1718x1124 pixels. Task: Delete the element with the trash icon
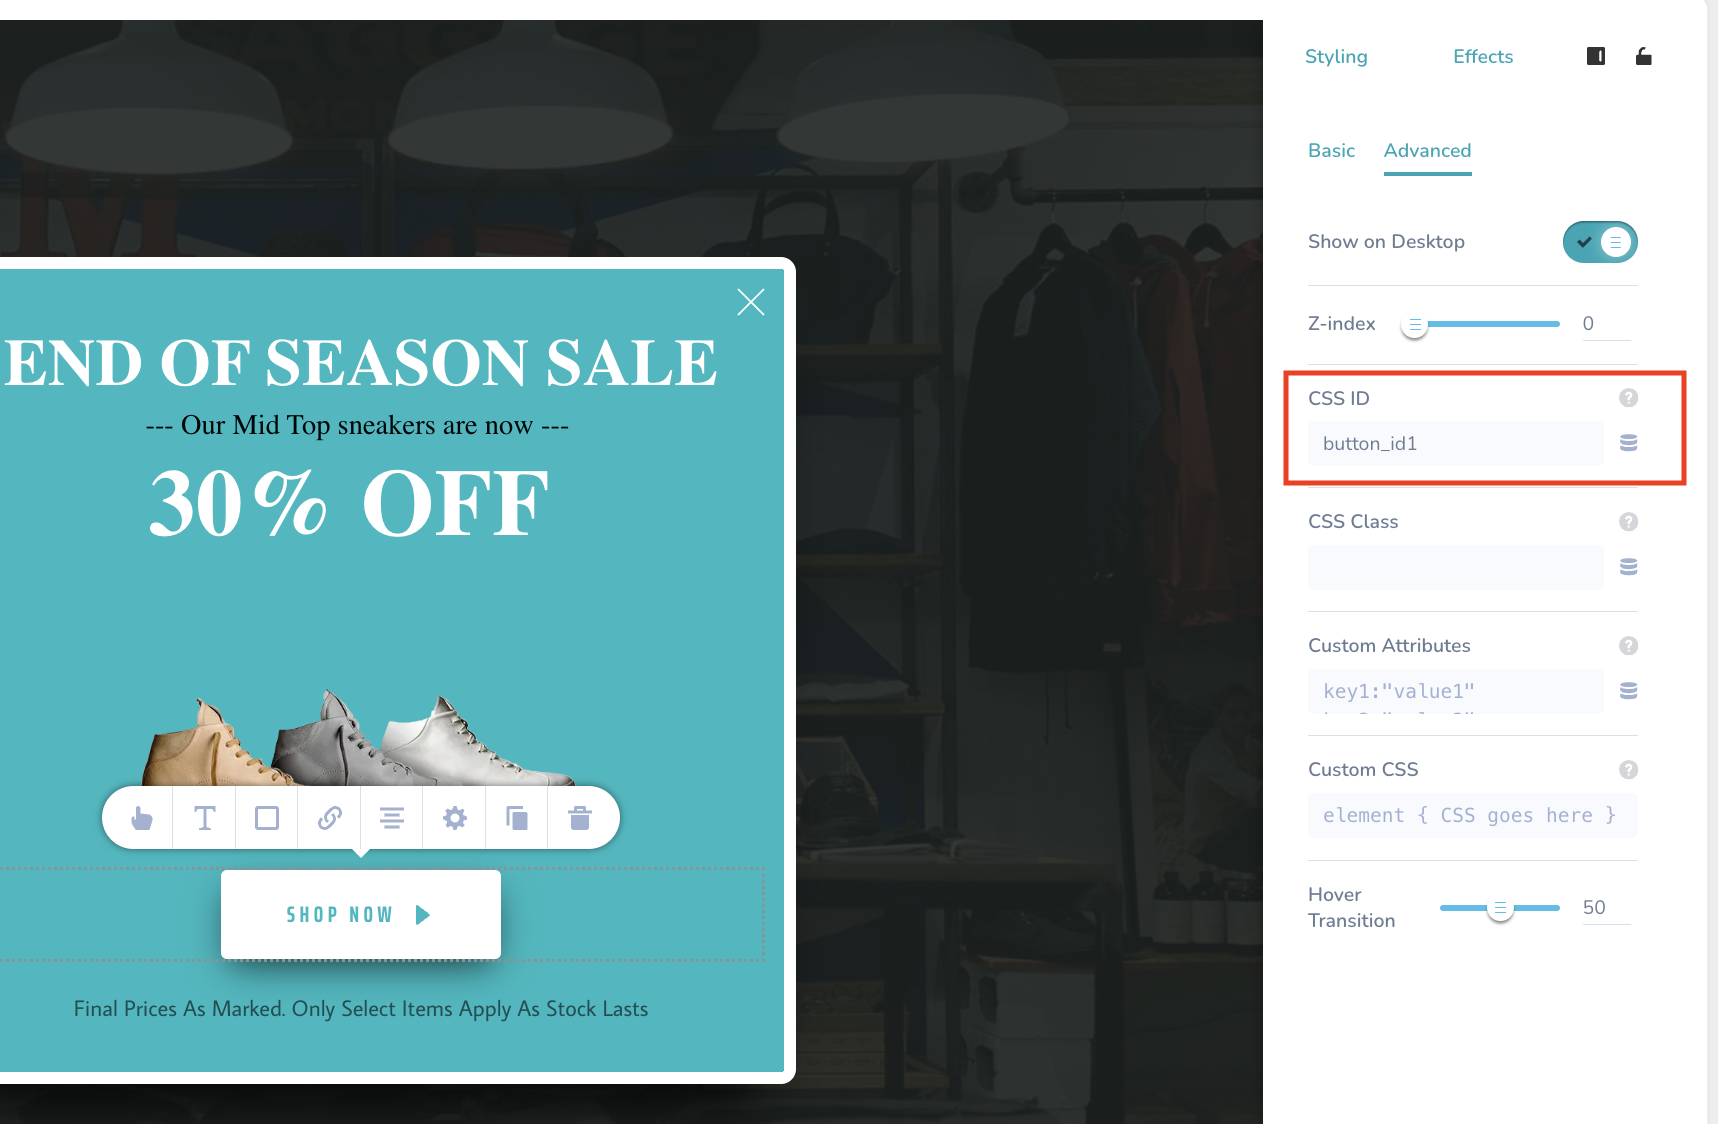[580, 819]
